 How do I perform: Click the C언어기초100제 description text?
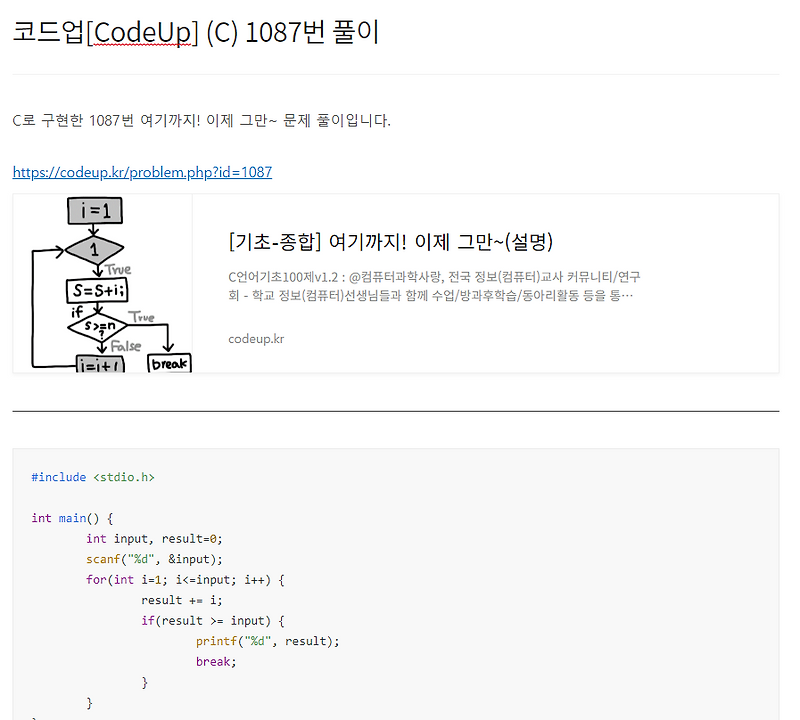pyautogui.click(x=440, y=286)
